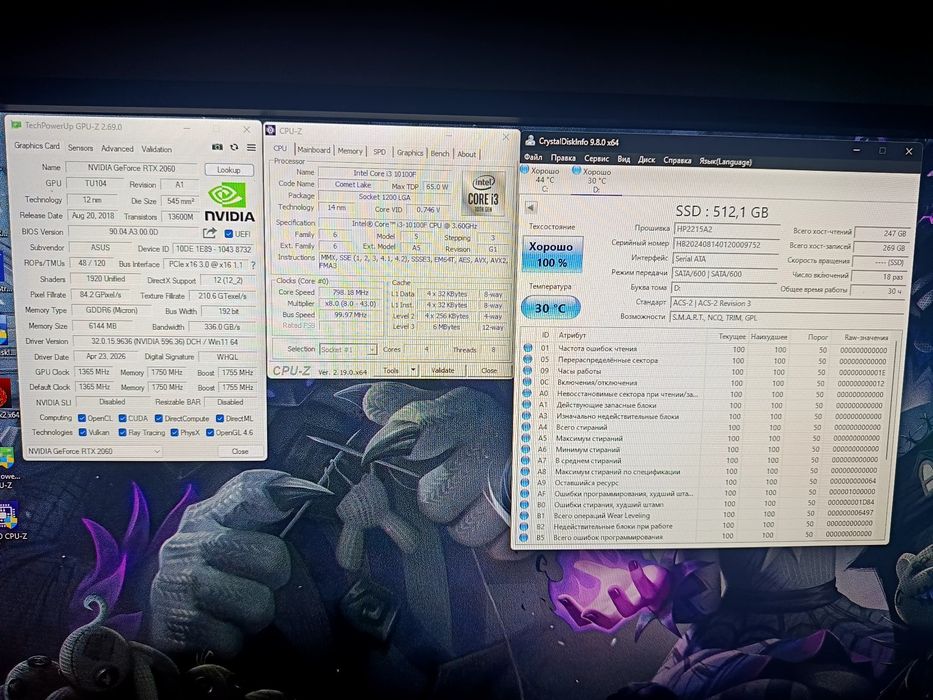Toggle the DirectCompute checkbox

point(159,418)
